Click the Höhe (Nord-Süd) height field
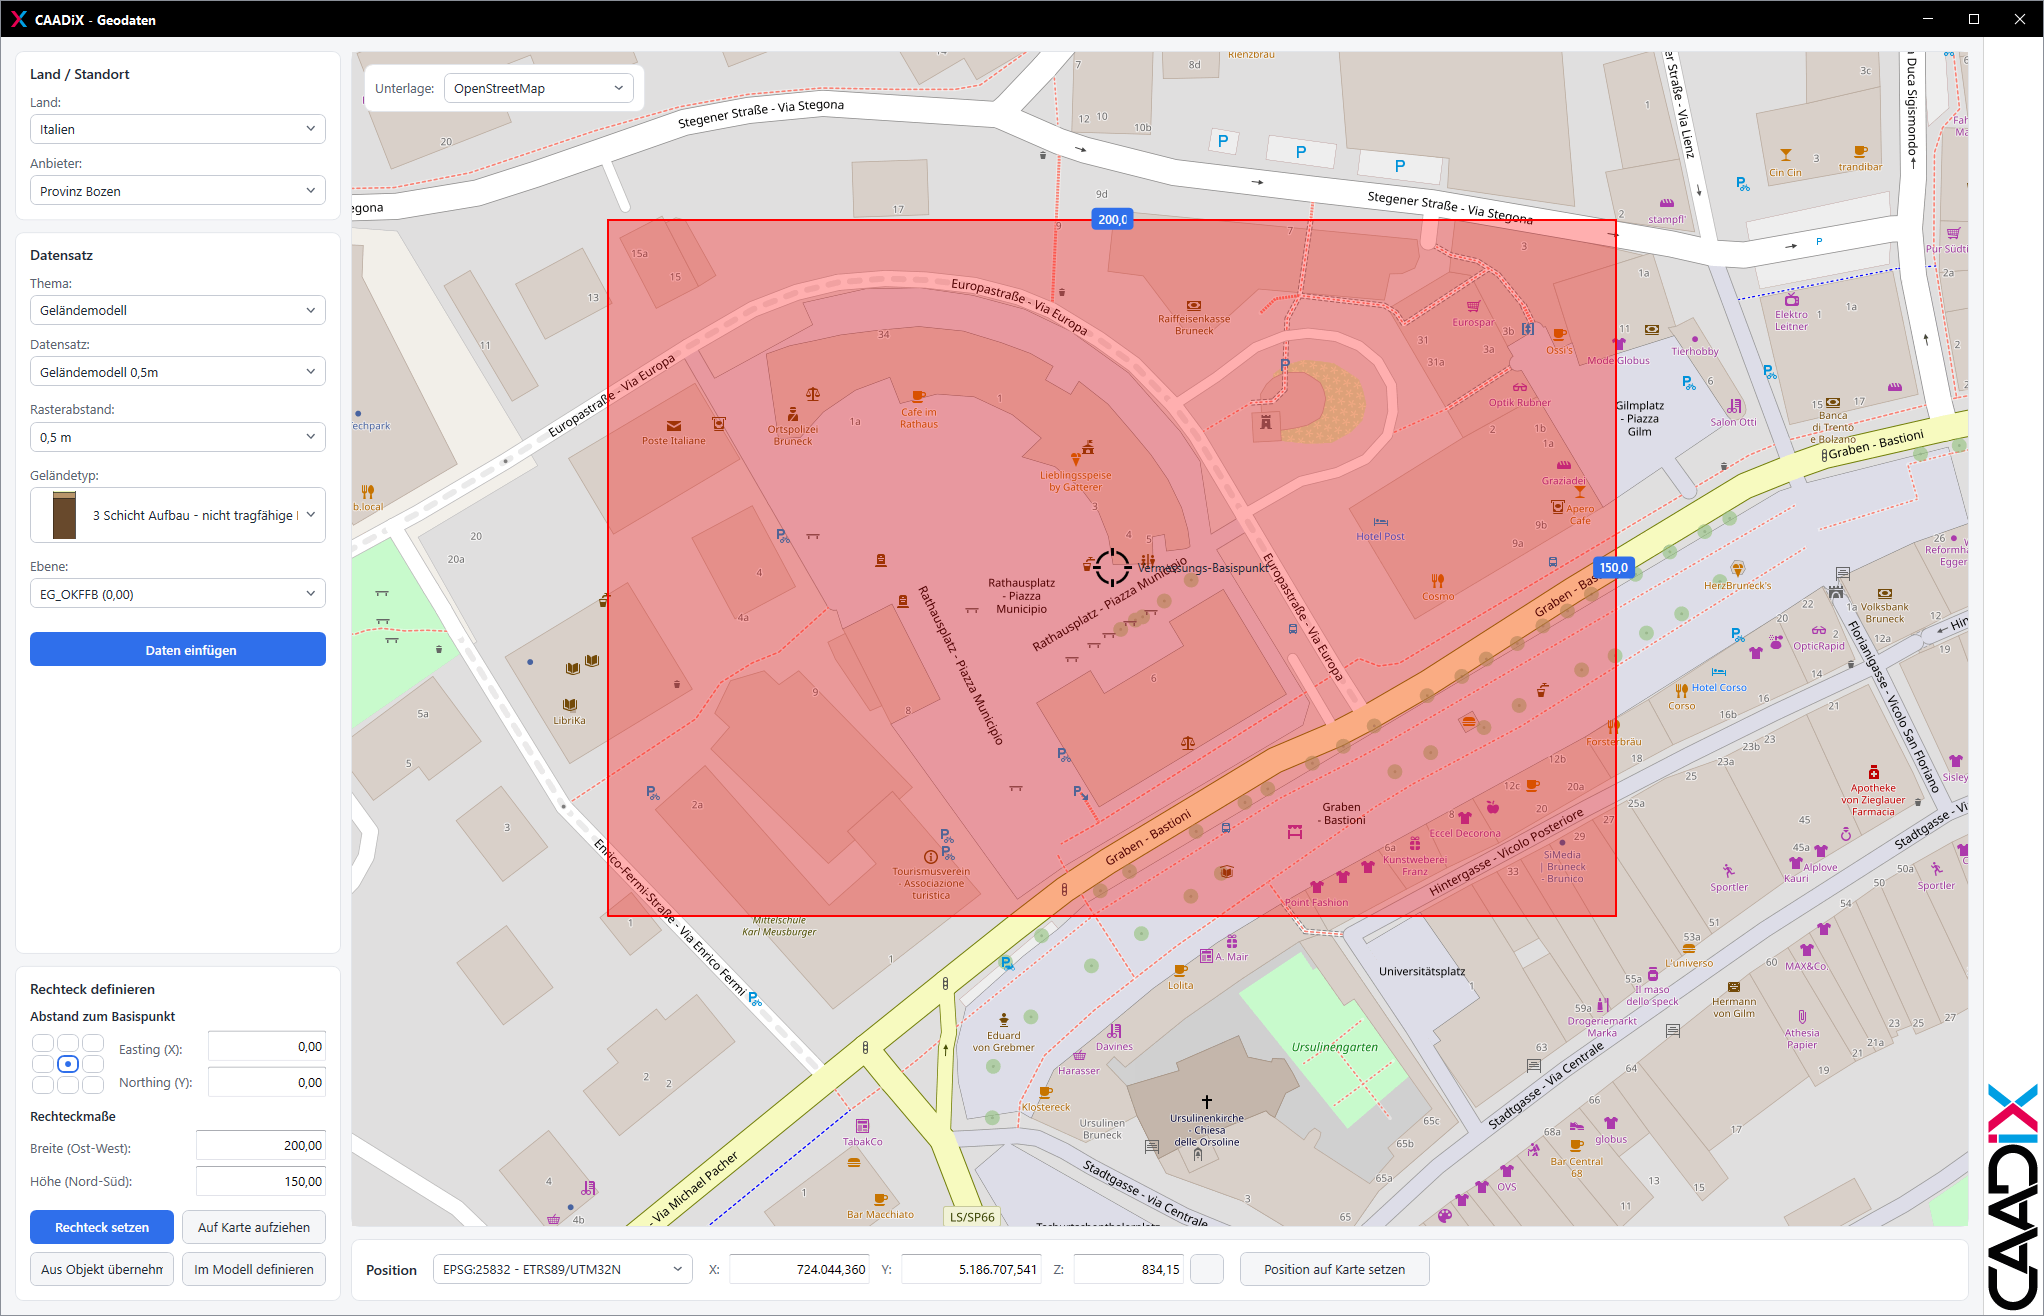 (x=261, y=1181)
